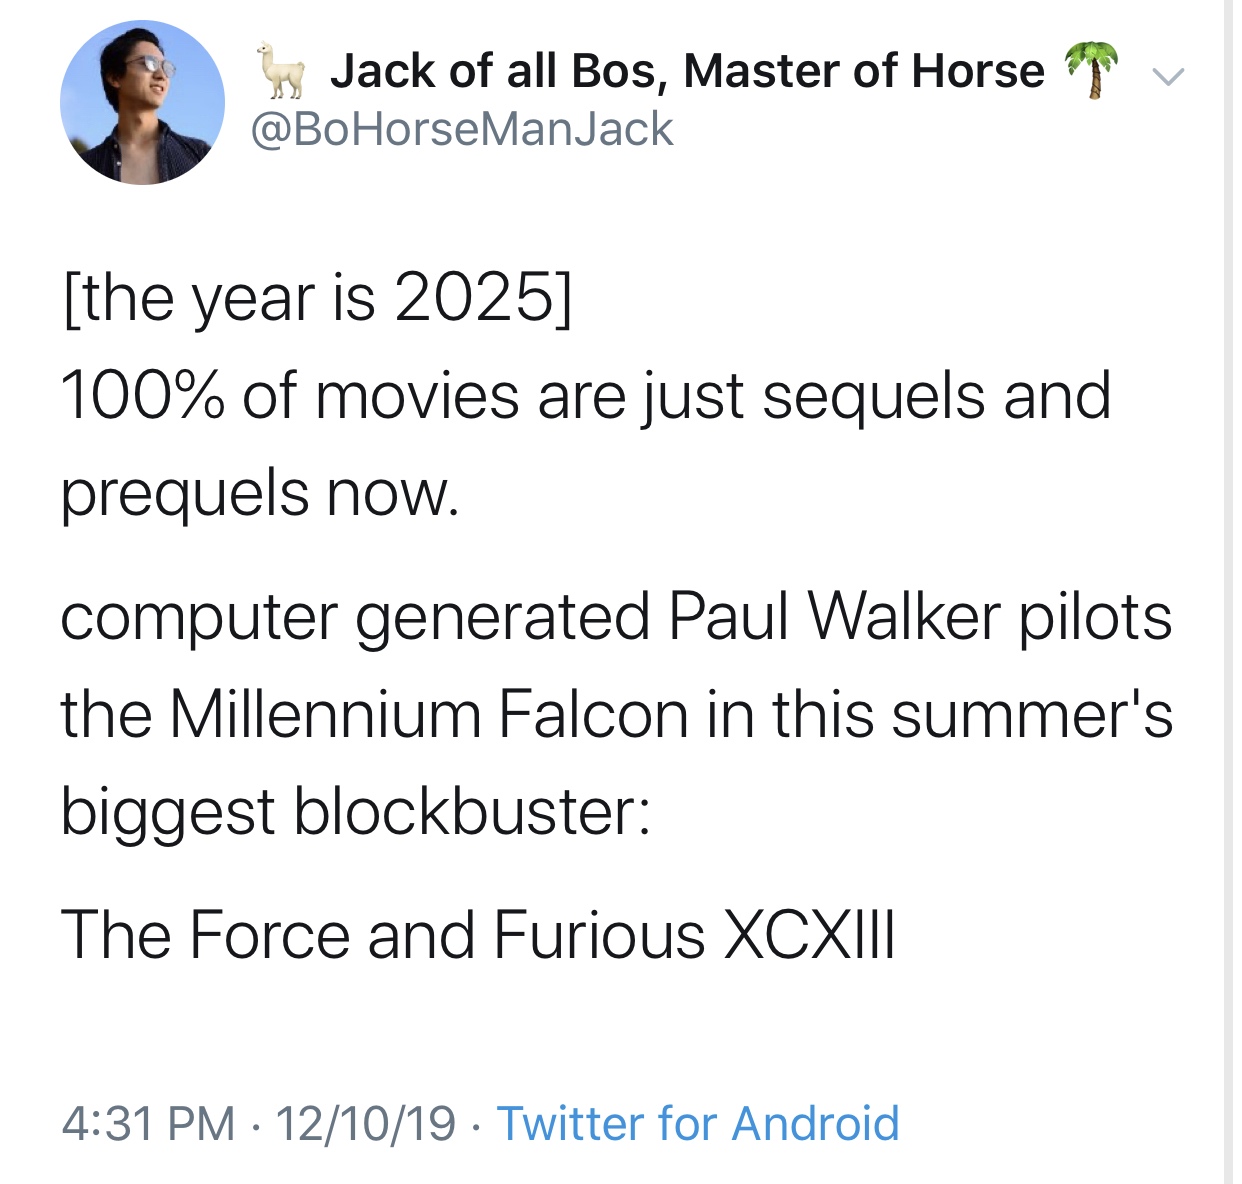Click the "[the year is 2025]" line
This screenshot has width=1242, height=1184.
point(317,298)
